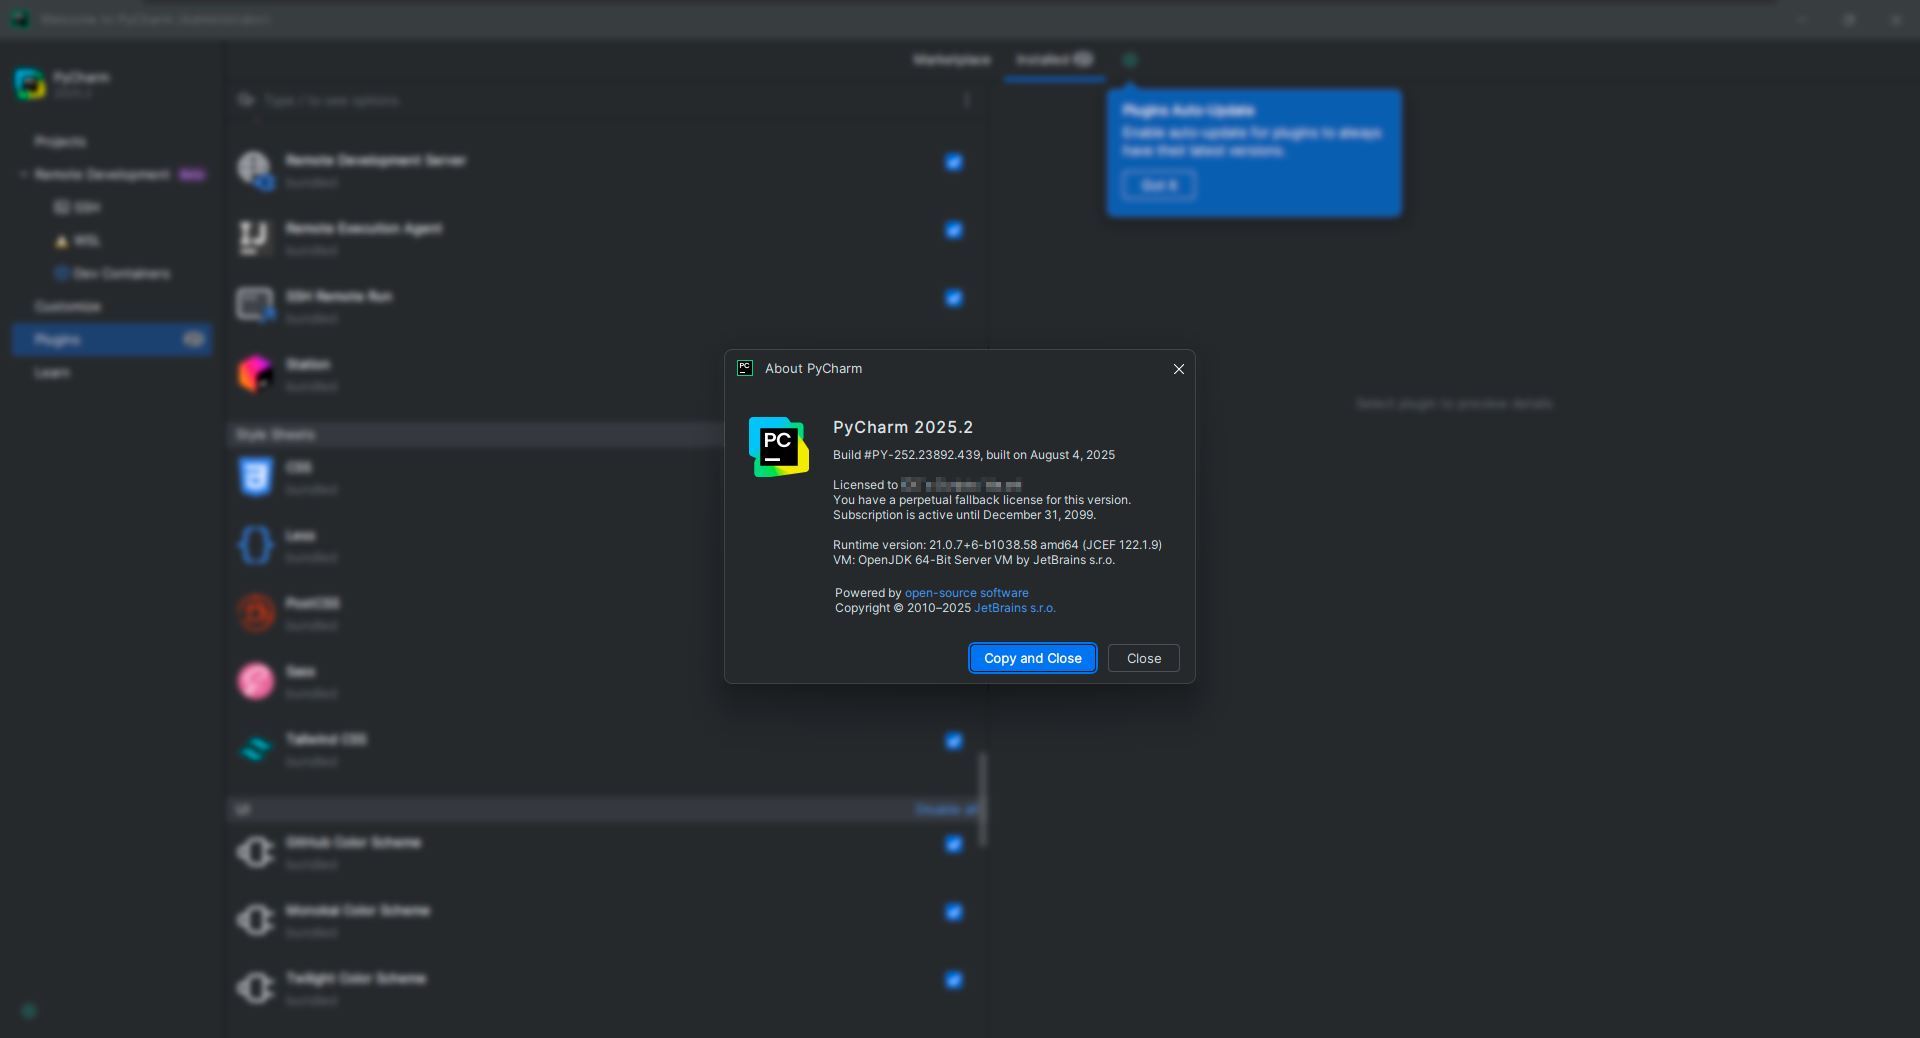Select the GitHub Color Scheme plugin icon
The height and width of the screenshot is (1038, 1920).
pyautogui.click(x=255, y=851)
